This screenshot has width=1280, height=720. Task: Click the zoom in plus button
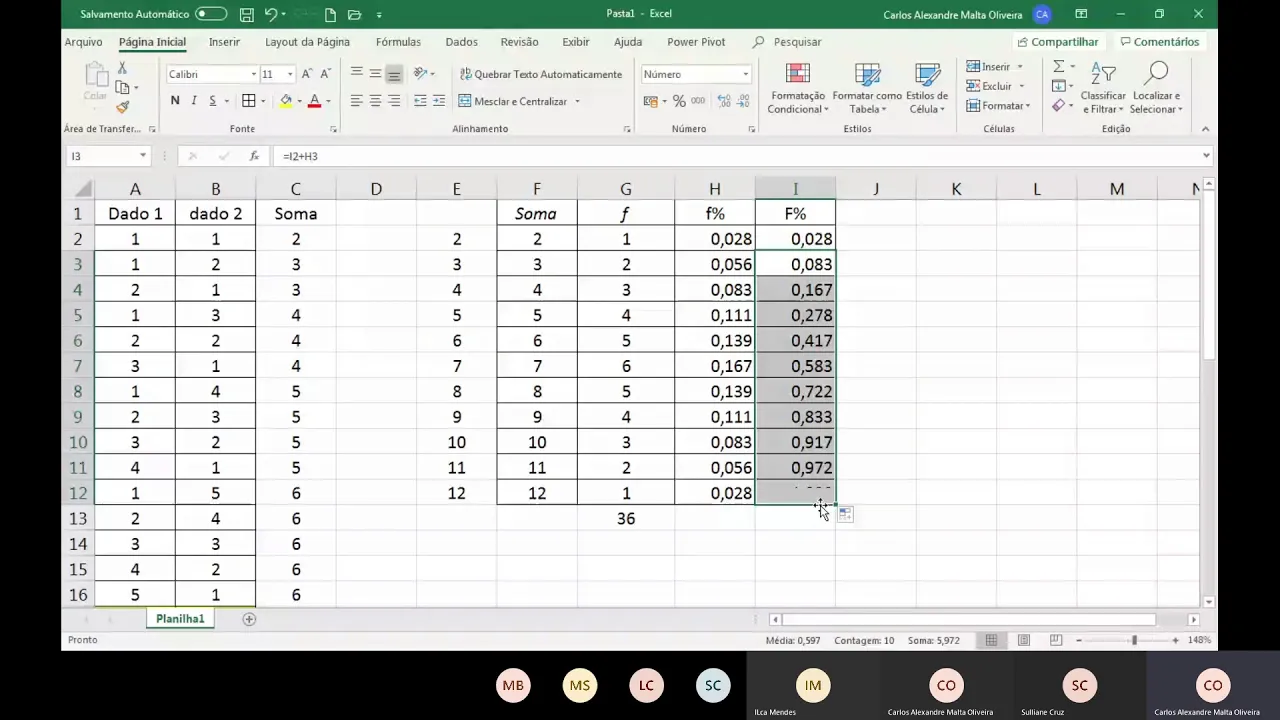point(1175,640)
